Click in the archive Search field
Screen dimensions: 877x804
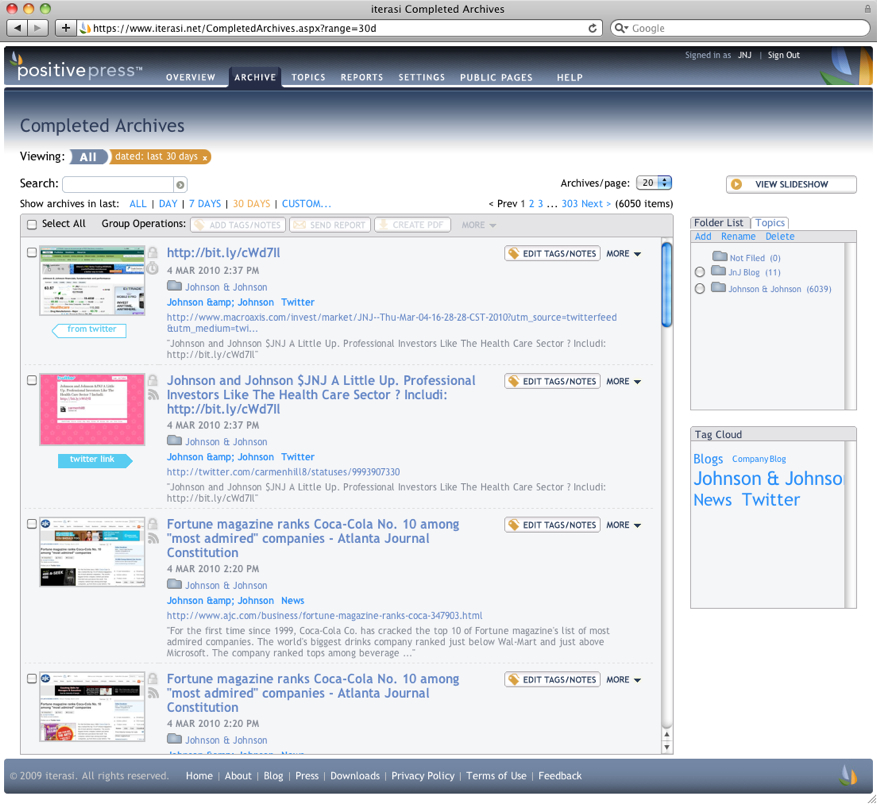(x=118, y=184)
